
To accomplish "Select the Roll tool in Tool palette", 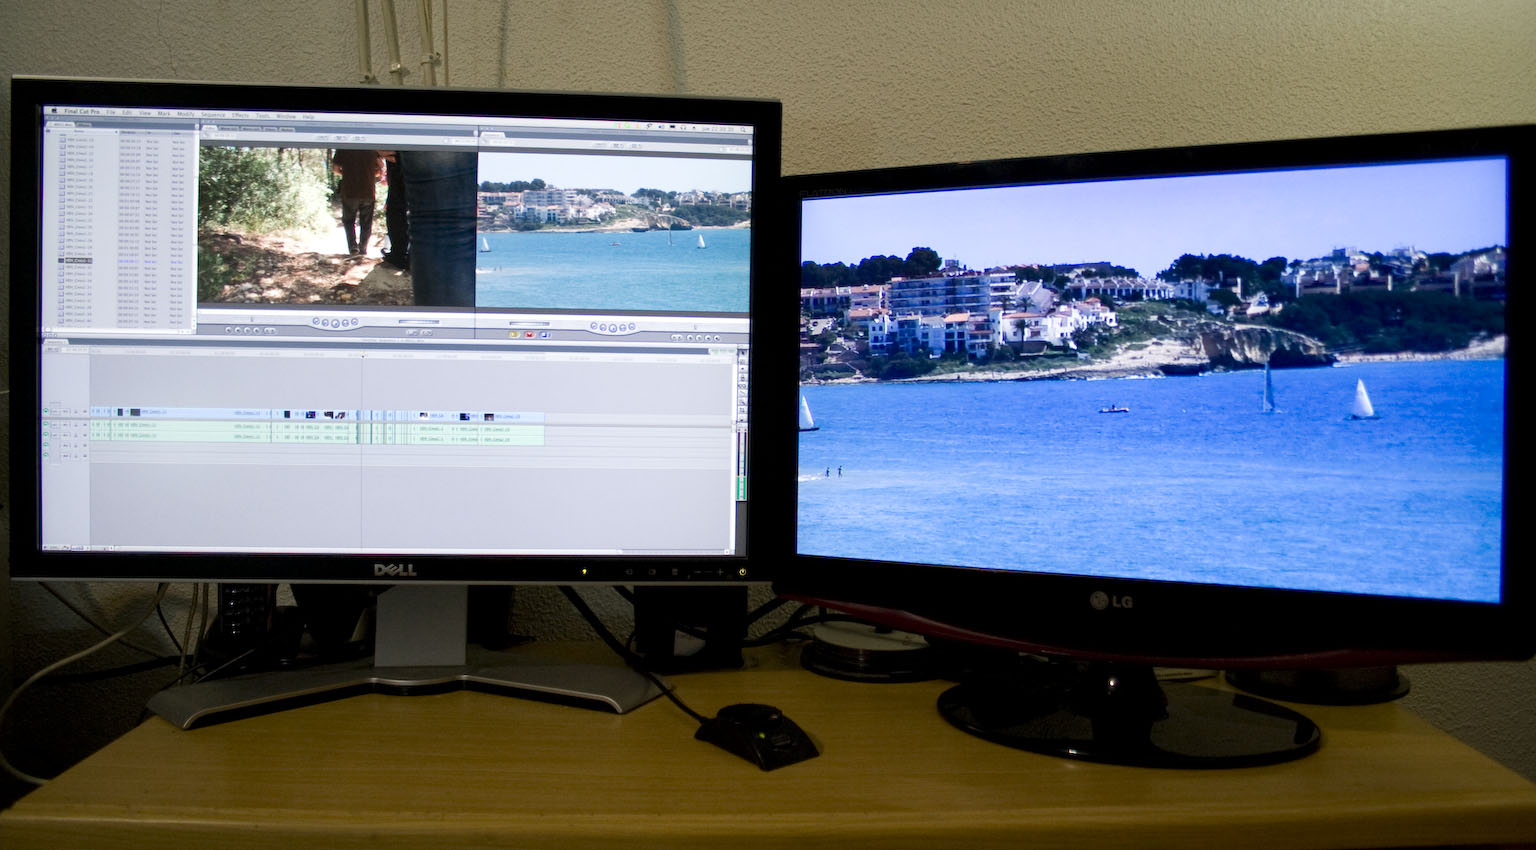I will point(742,378).
